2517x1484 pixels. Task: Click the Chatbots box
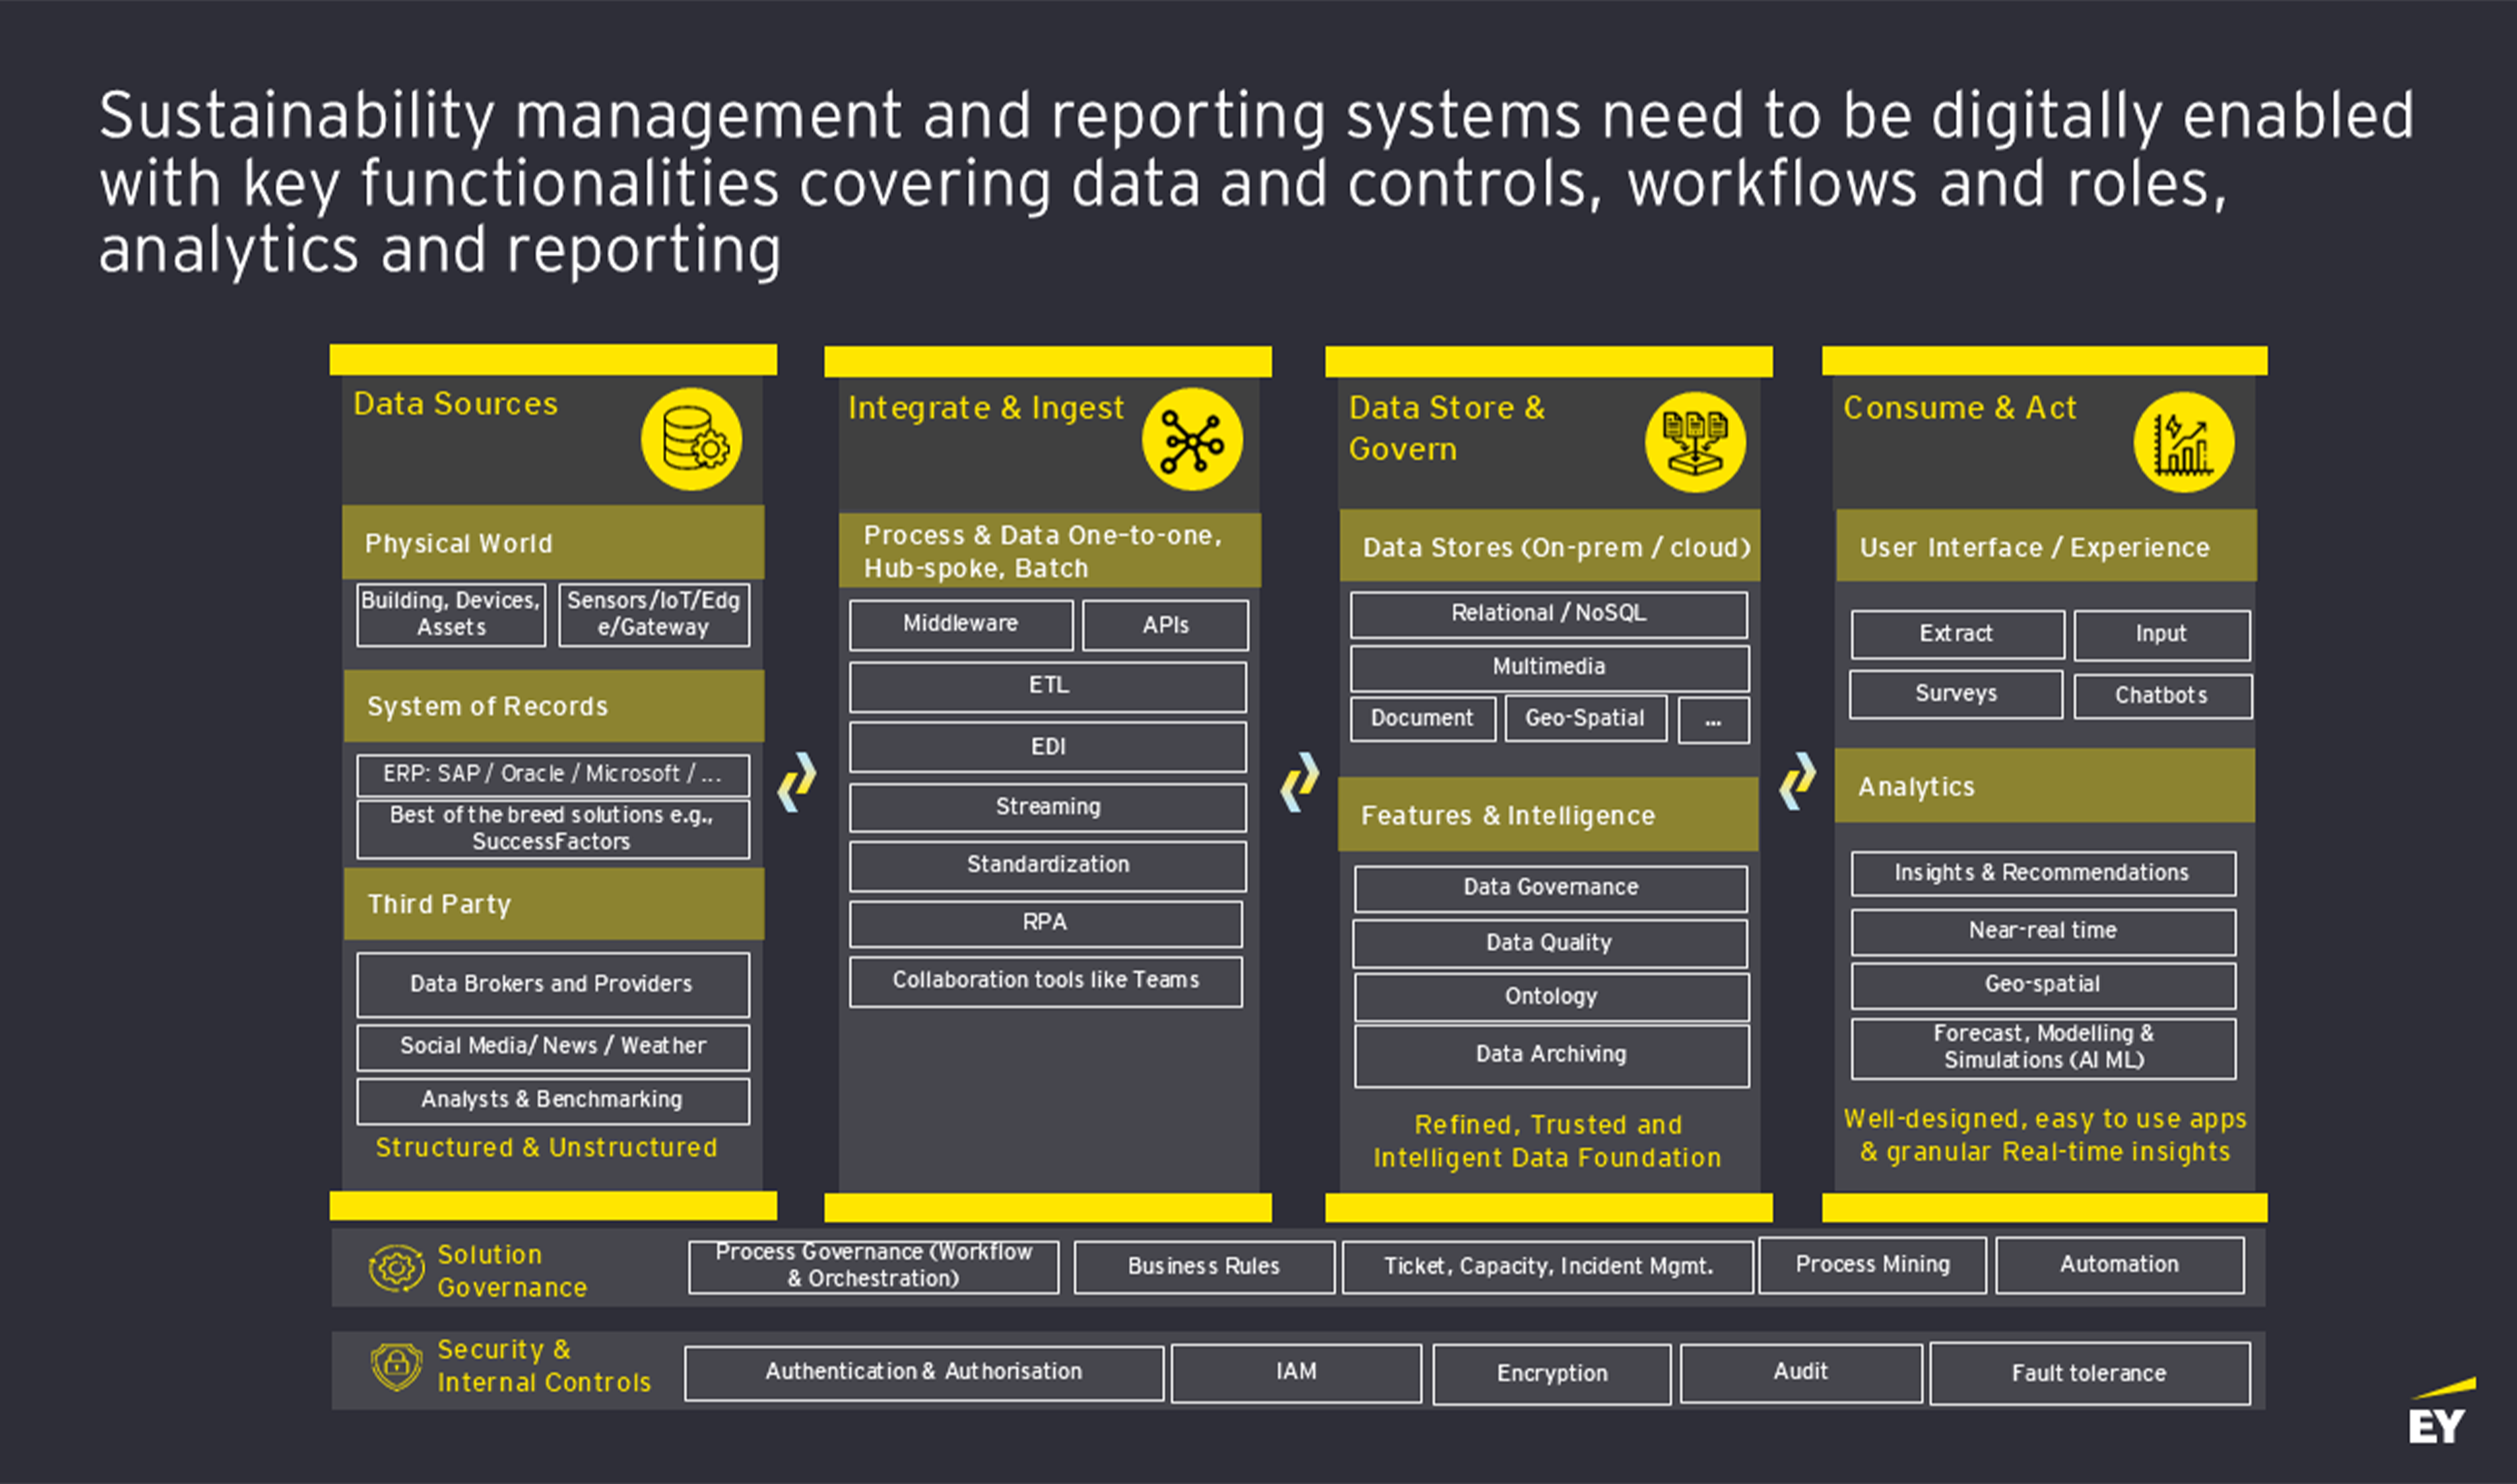pos(2162,695)
